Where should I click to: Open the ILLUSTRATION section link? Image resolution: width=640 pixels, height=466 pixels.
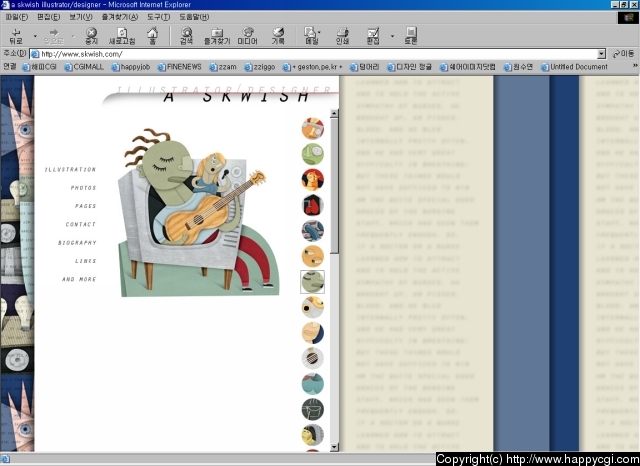tap(70, 169)
